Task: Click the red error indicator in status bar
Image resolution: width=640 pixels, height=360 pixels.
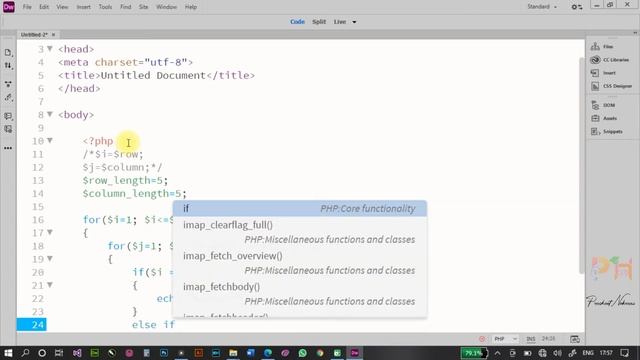Action: coord(482,339)
